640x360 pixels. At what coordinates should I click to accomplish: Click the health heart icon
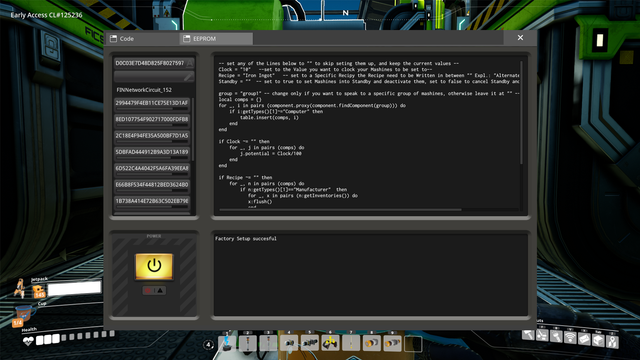28,341
